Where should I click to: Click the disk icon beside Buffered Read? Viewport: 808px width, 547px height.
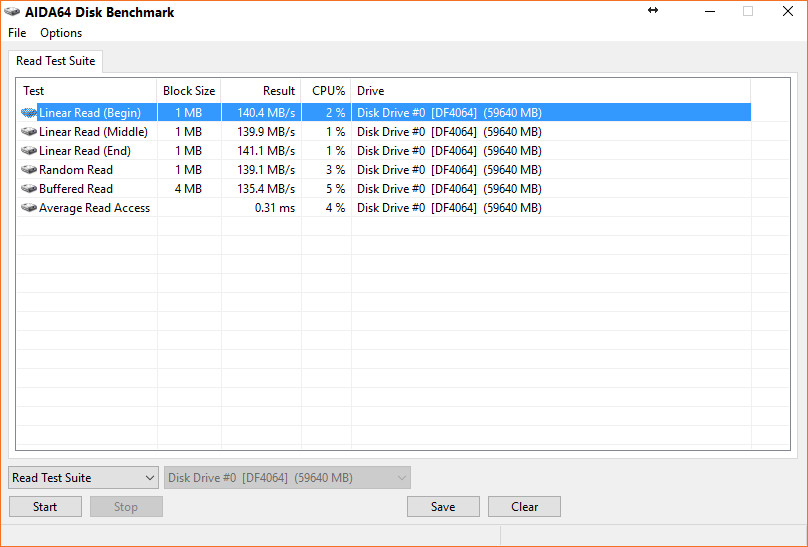(29, 189)
